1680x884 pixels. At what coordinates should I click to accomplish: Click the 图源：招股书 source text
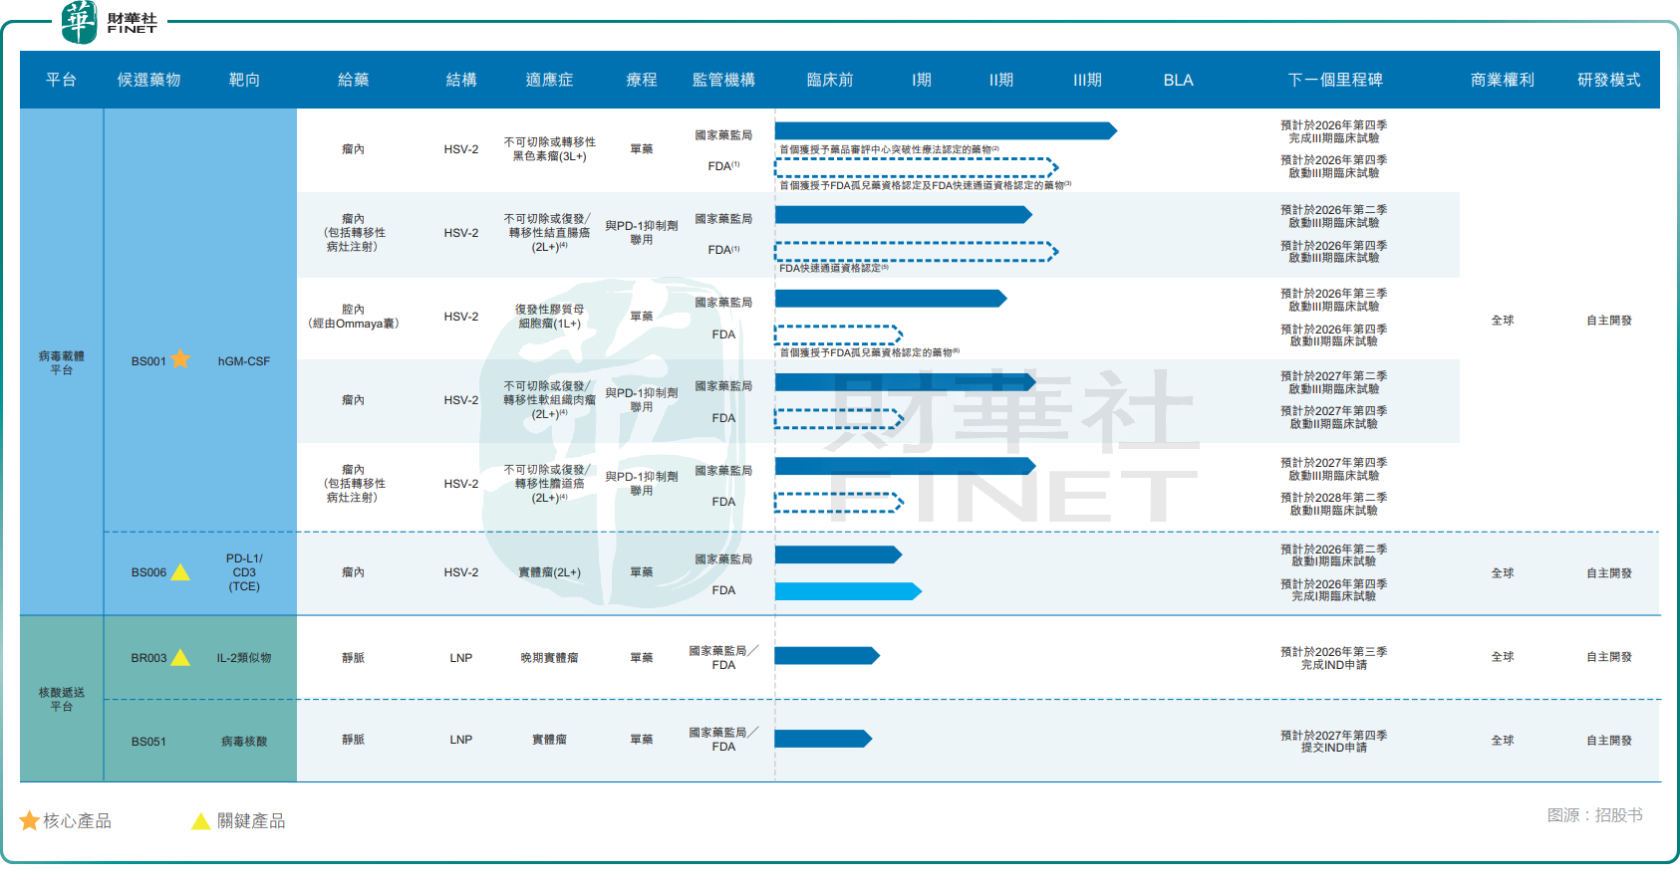[x=1594, y=815]
